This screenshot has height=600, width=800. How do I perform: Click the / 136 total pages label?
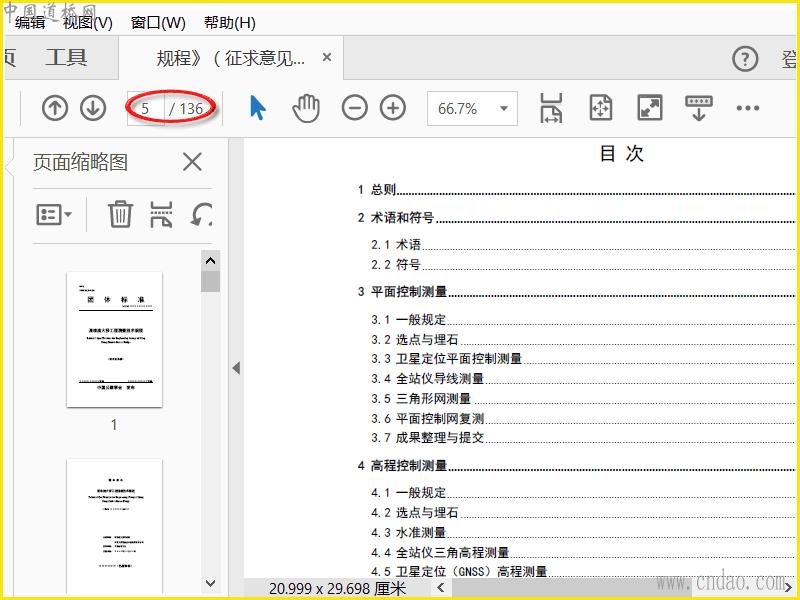pos(186,109)
